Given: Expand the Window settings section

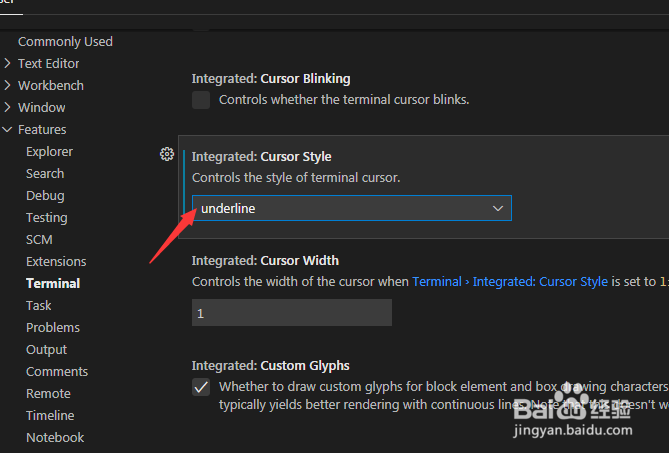Looking at the screenshot, I should [41, 107].
